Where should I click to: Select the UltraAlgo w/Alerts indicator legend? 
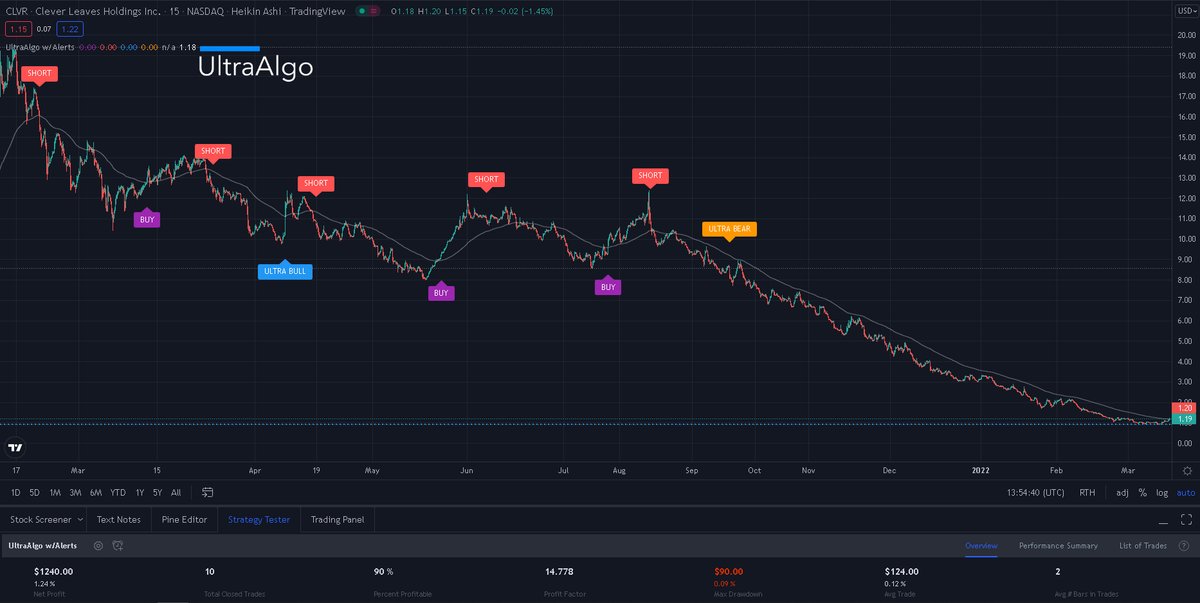click(x=40, y=47)
